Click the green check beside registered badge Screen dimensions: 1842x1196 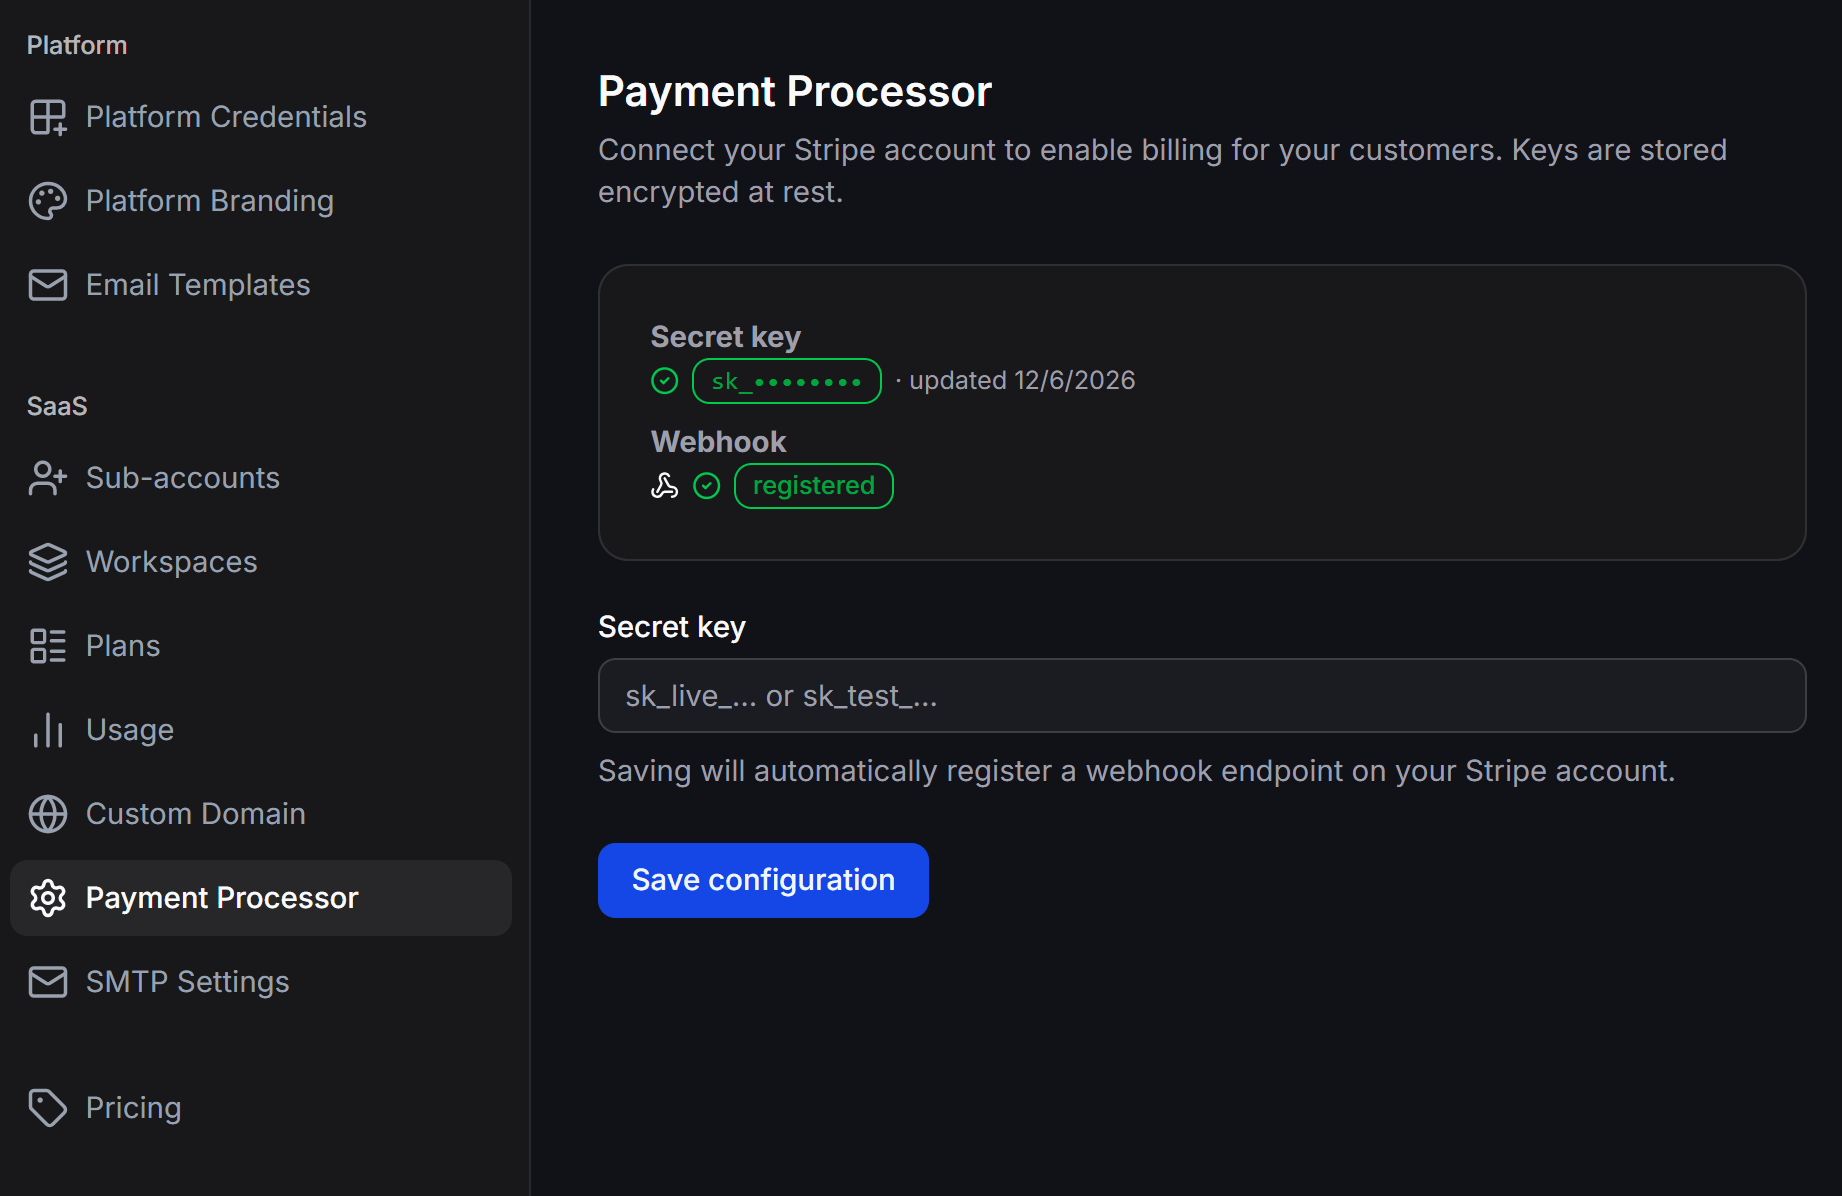pyautogui.click(x=707, y=486)
